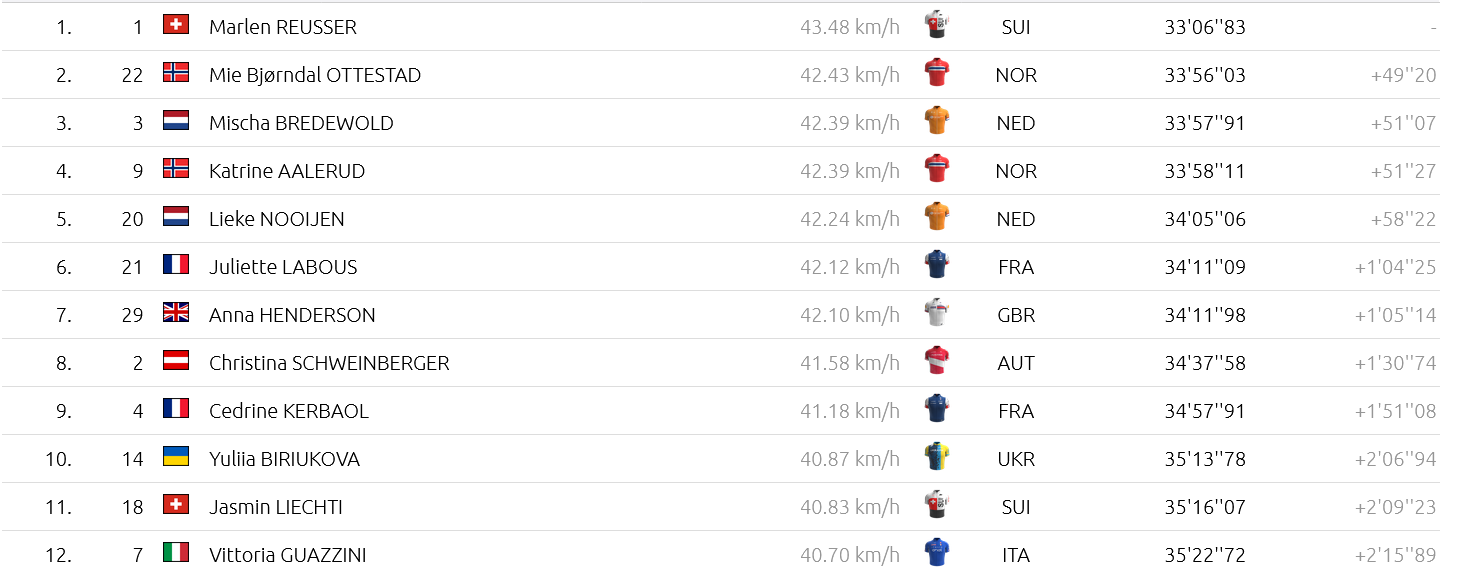Click the Norwegian flag next to Mie Bjørndal OTTESTAD
The image size is (1463, 576).
tap(176, 73)
